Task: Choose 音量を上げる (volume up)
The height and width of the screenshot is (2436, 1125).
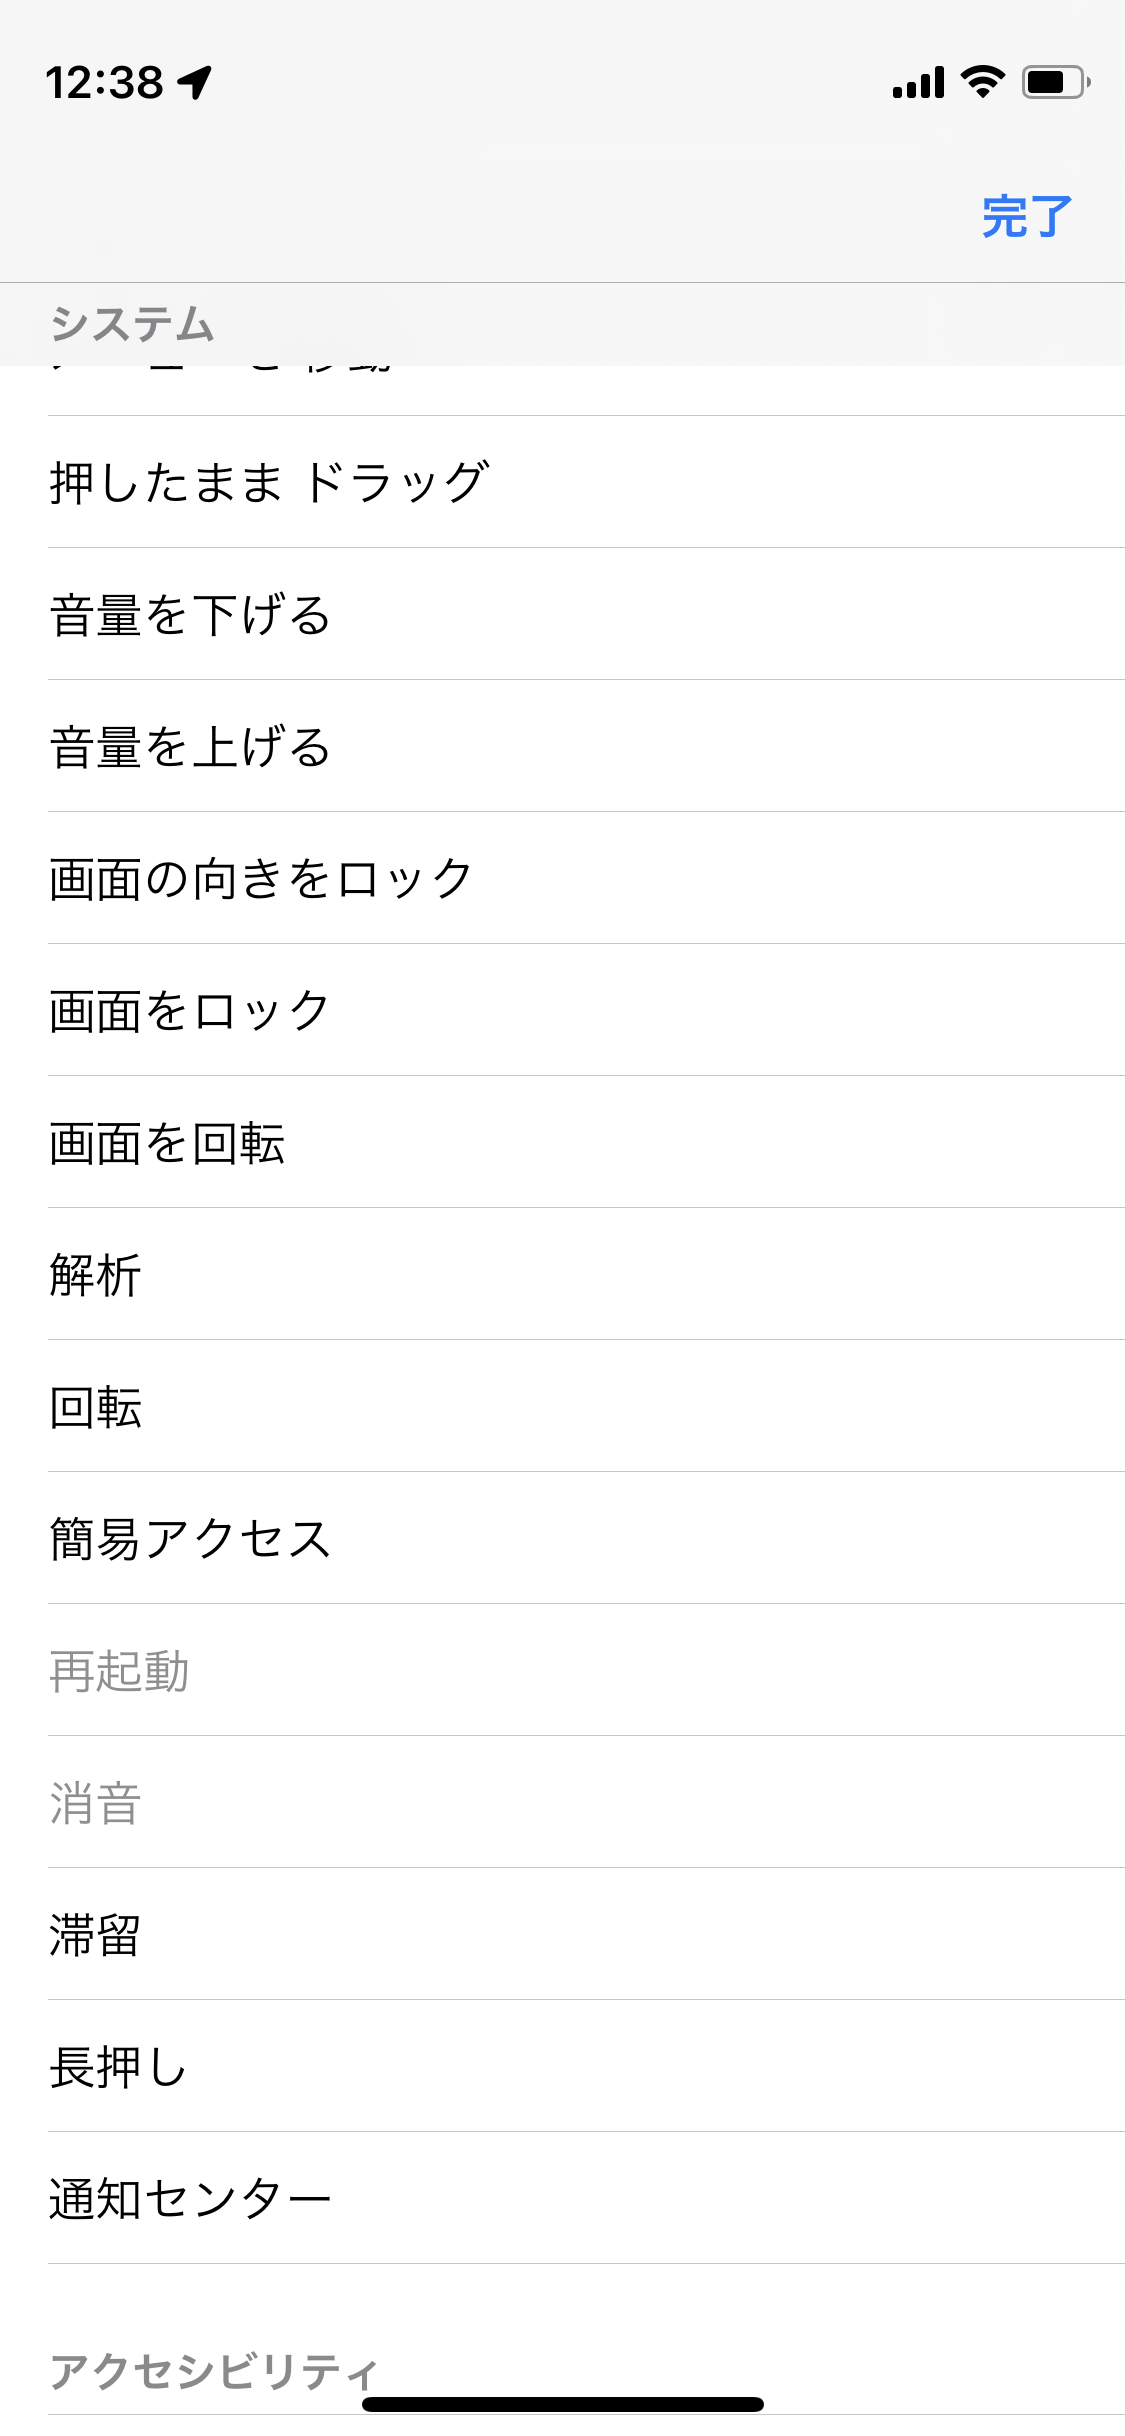Action: [x=190, y=746]
